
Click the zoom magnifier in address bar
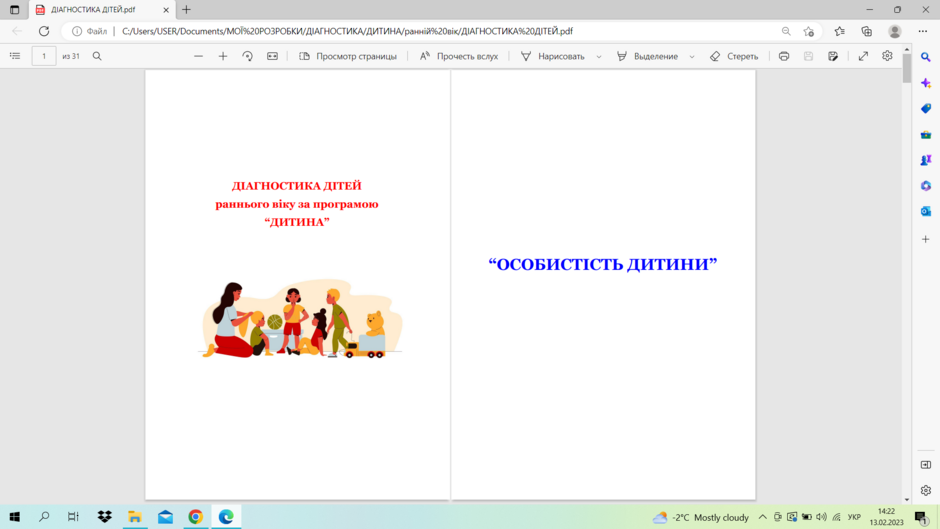tap(786, 31)
